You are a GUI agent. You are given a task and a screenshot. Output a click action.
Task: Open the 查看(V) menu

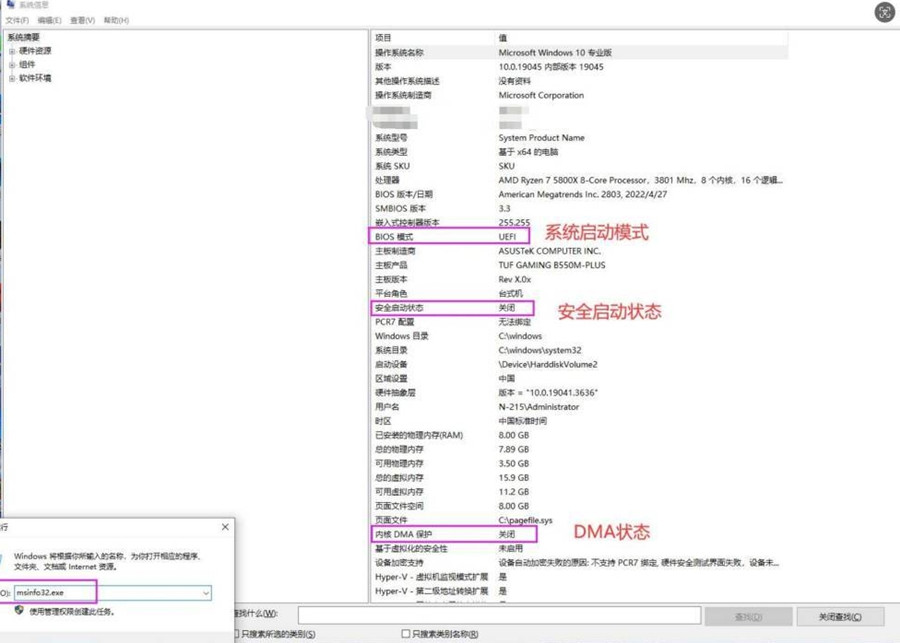[82, 20]
